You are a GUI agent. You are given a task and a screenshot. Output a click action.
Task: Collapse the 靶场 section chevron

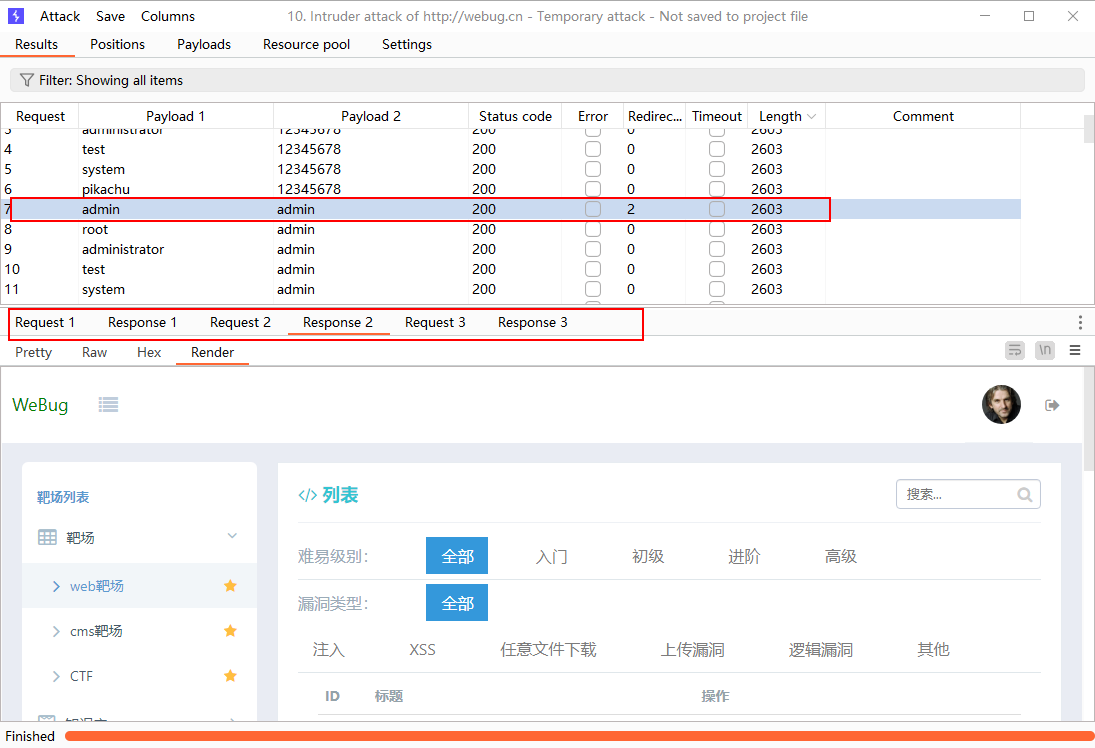(x=232, y=537)
